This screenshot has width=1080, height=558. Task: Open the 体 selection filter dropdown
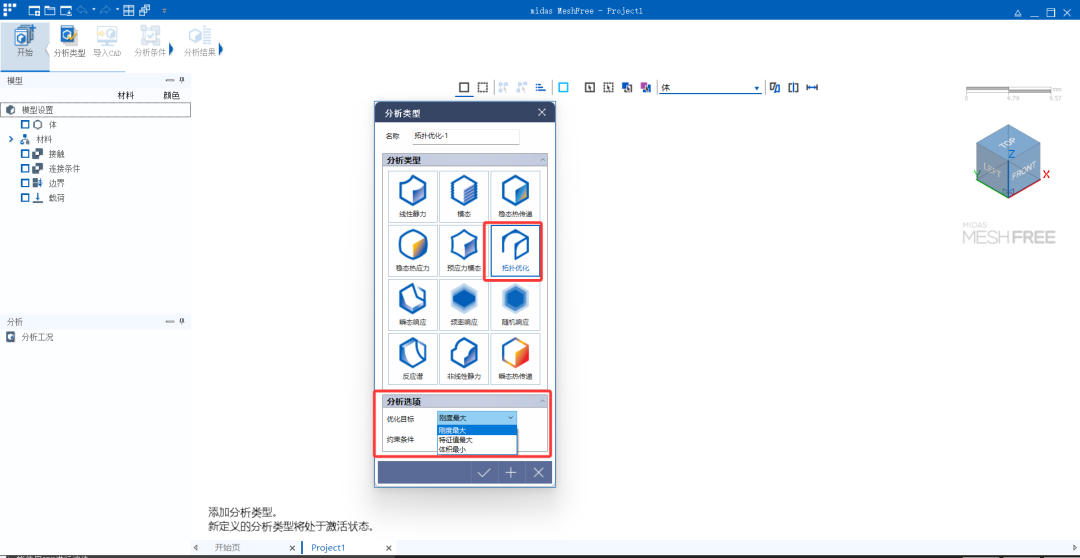click(x=757, y=88)
